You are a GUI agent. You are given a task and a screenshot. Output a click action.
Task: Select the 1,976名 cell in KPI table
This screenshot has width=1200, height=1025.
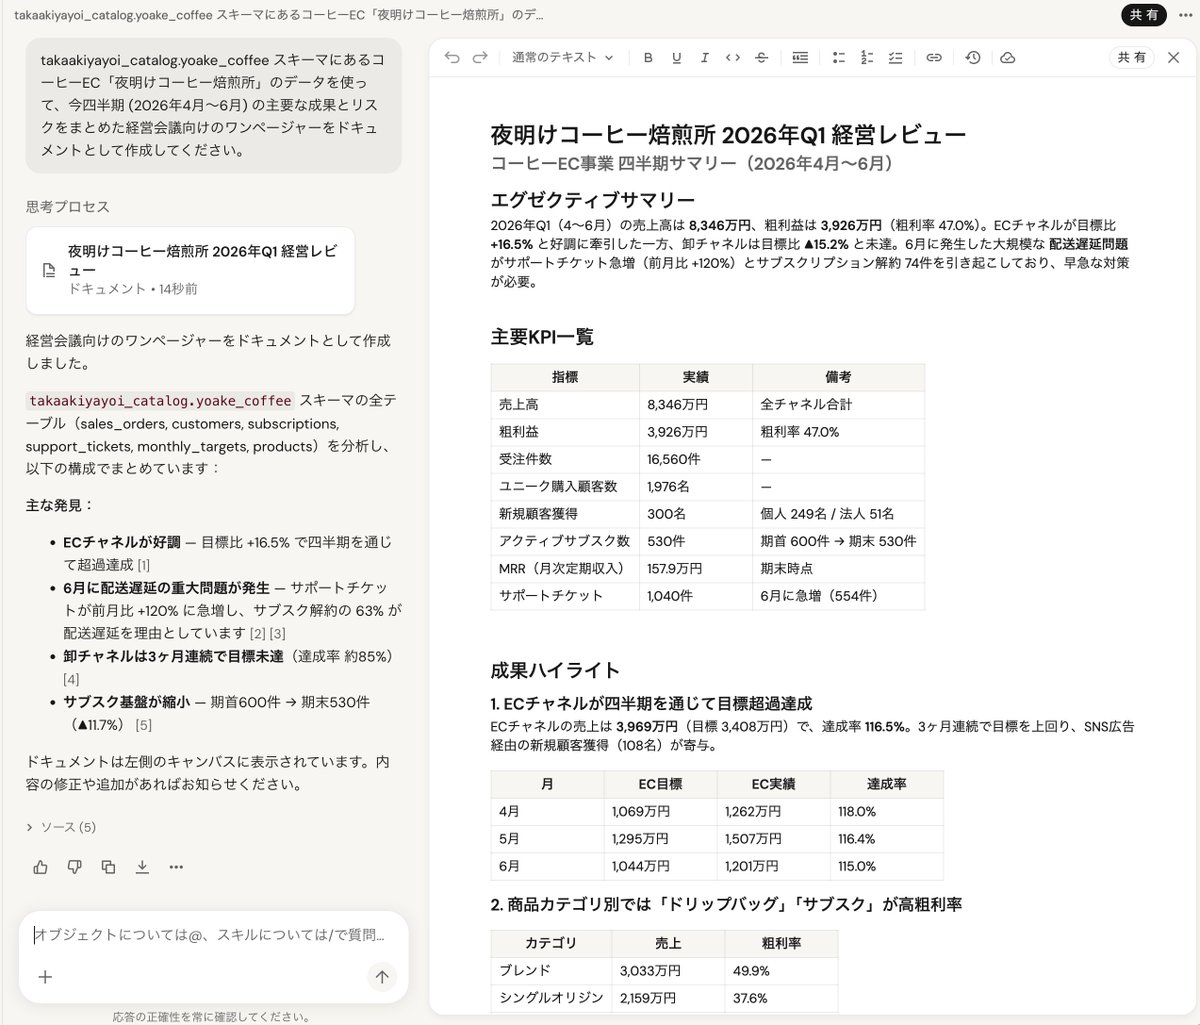[x=696, y=486]
